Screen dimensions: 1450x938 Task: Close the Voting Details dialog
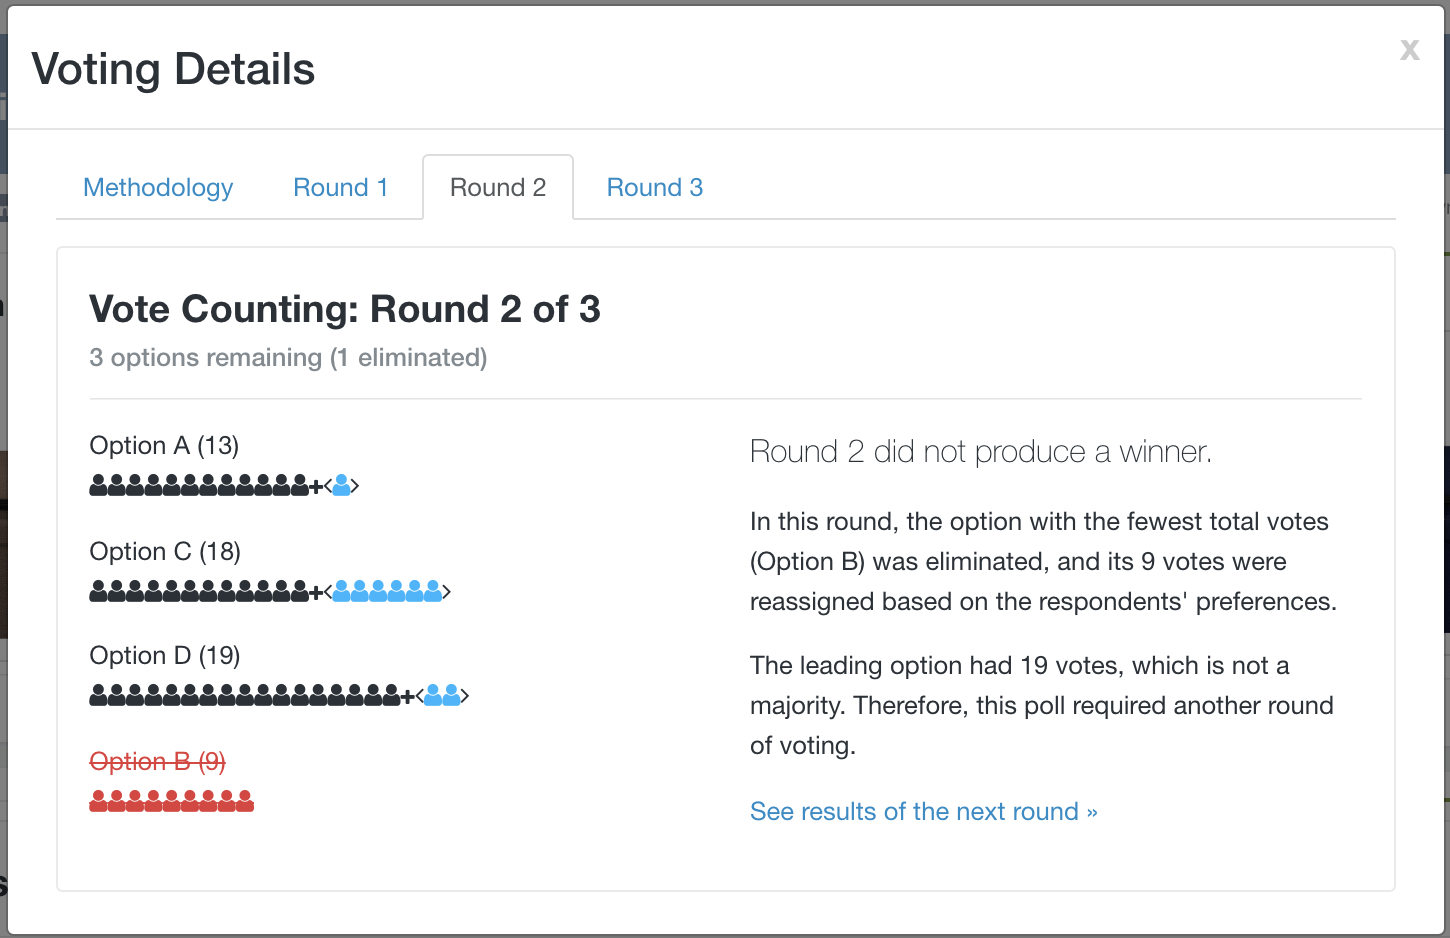point(1410,49)
